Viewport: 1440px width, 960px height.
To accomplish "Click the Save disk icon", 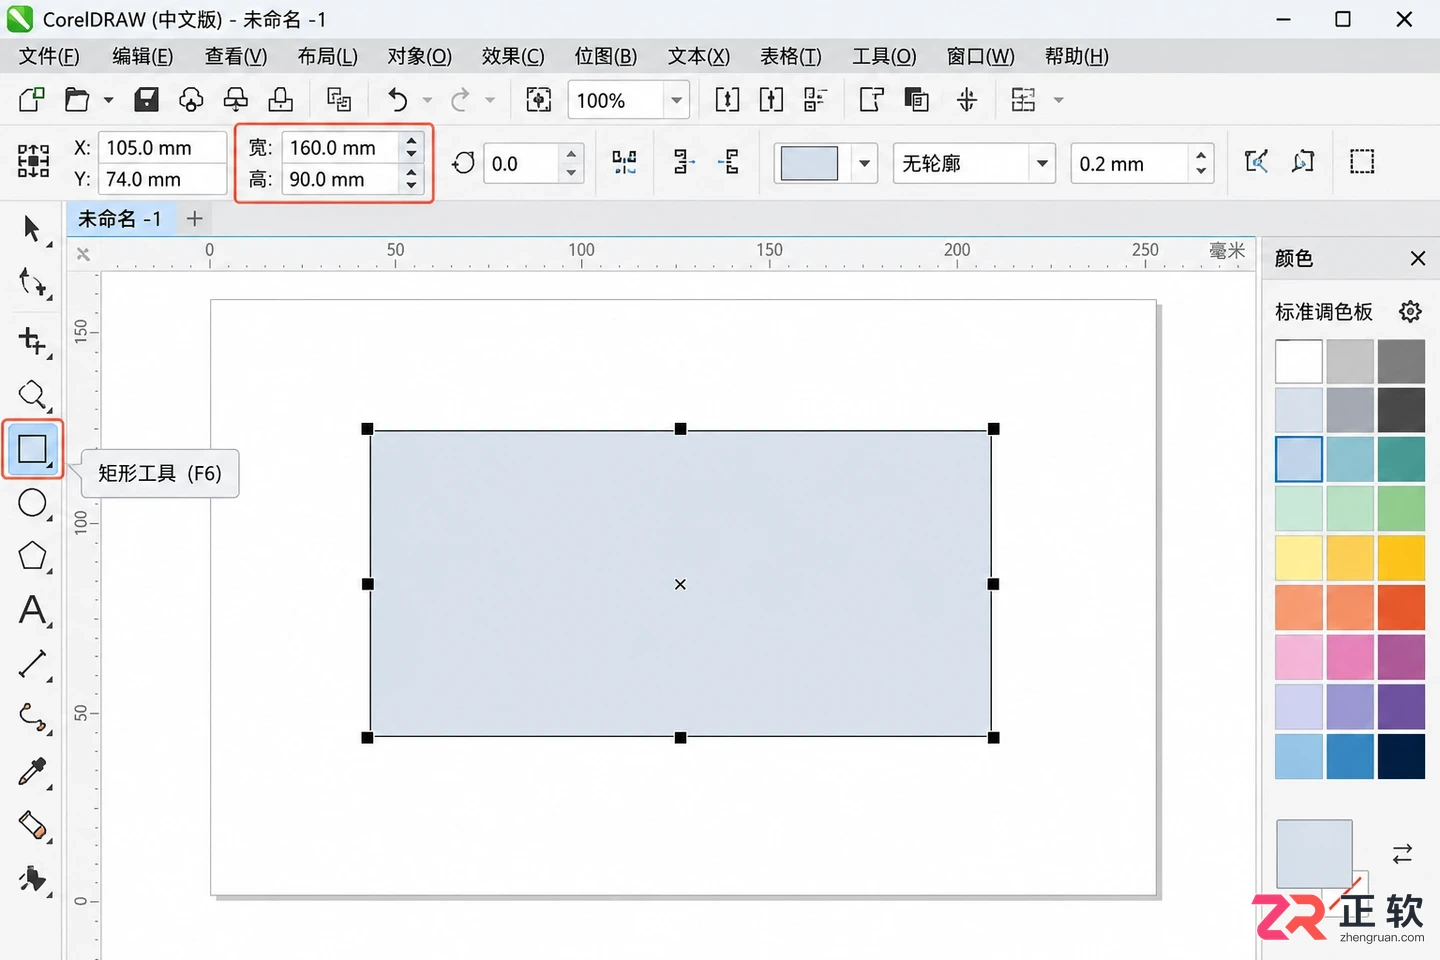I will 147,100.
